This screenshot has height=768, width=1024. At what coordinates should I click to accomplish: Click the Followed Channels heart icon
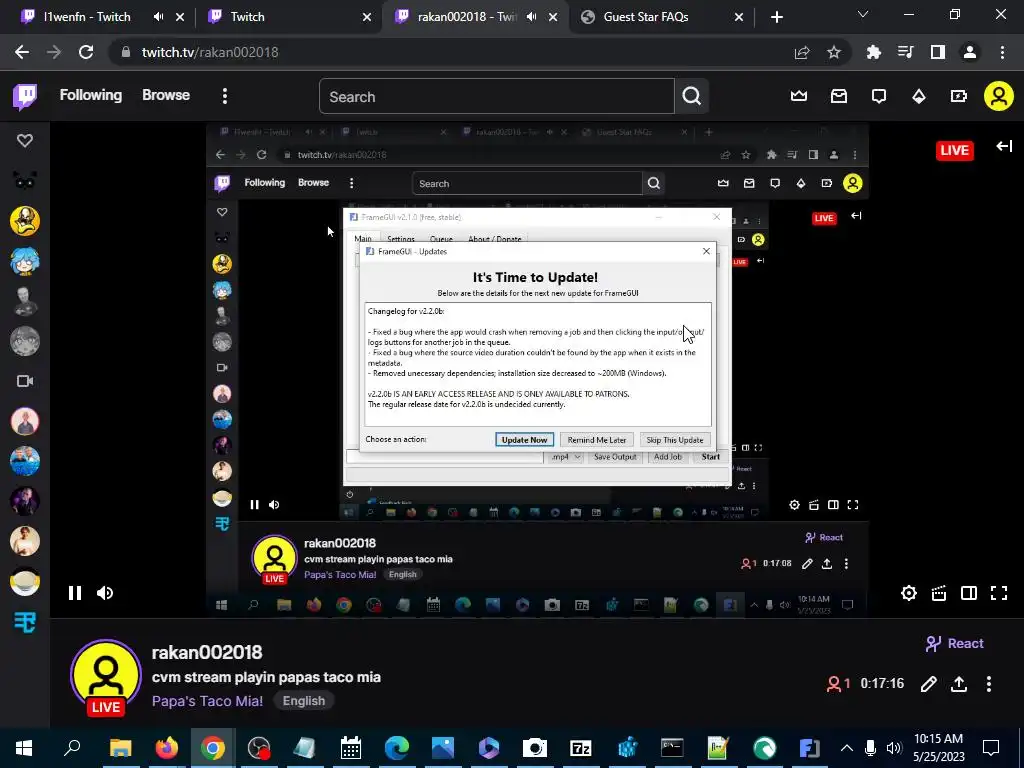point(25,140)
